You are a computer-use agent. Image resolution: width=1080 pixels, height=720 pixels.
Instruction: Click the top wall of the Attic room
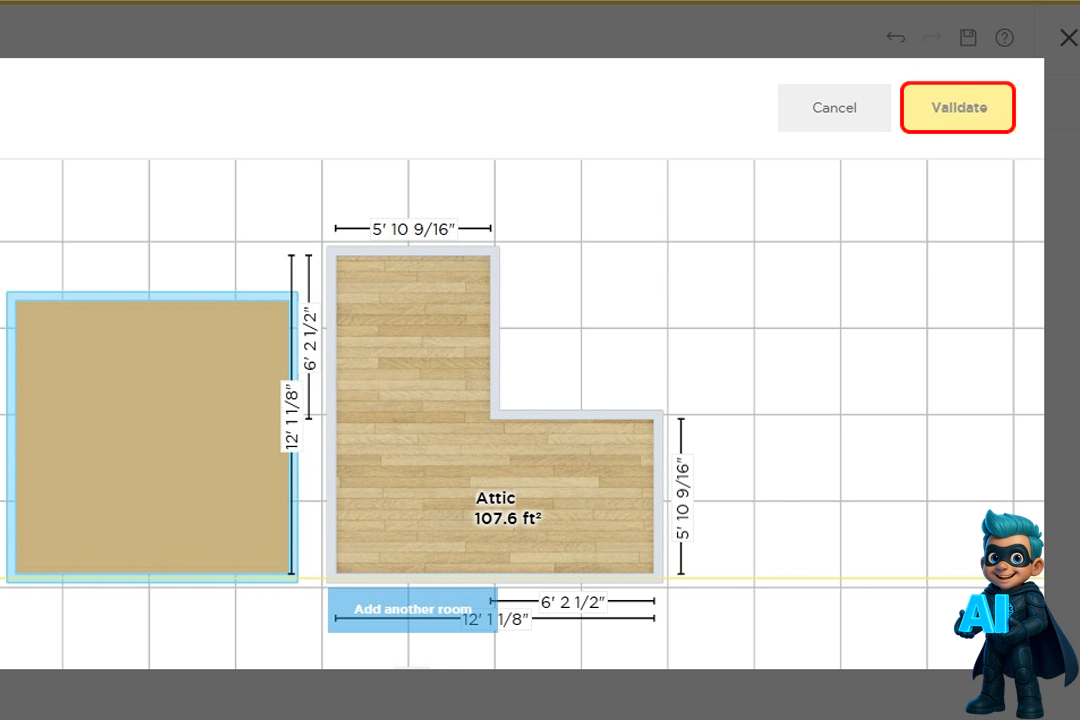point(413,251)
